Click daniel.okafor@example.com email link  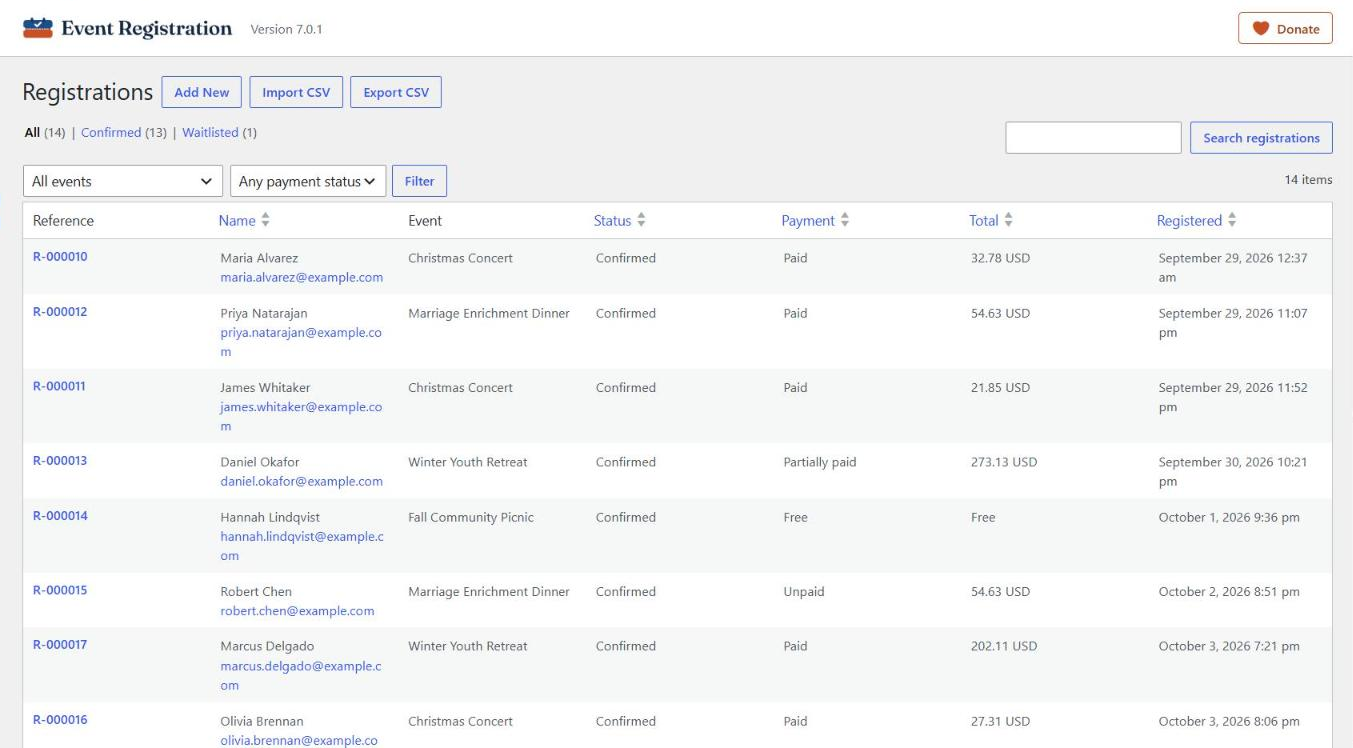click(302, 481)
